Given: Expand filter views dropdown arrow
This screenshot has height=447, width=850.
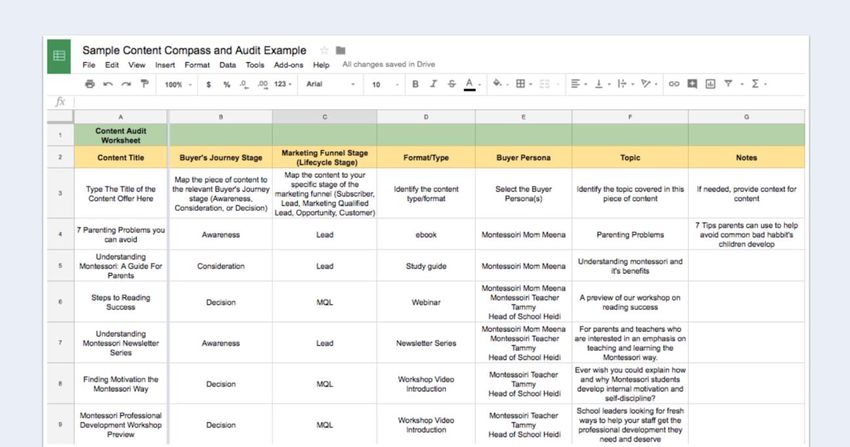Looking at the screenshot, I should click(742, 85).
